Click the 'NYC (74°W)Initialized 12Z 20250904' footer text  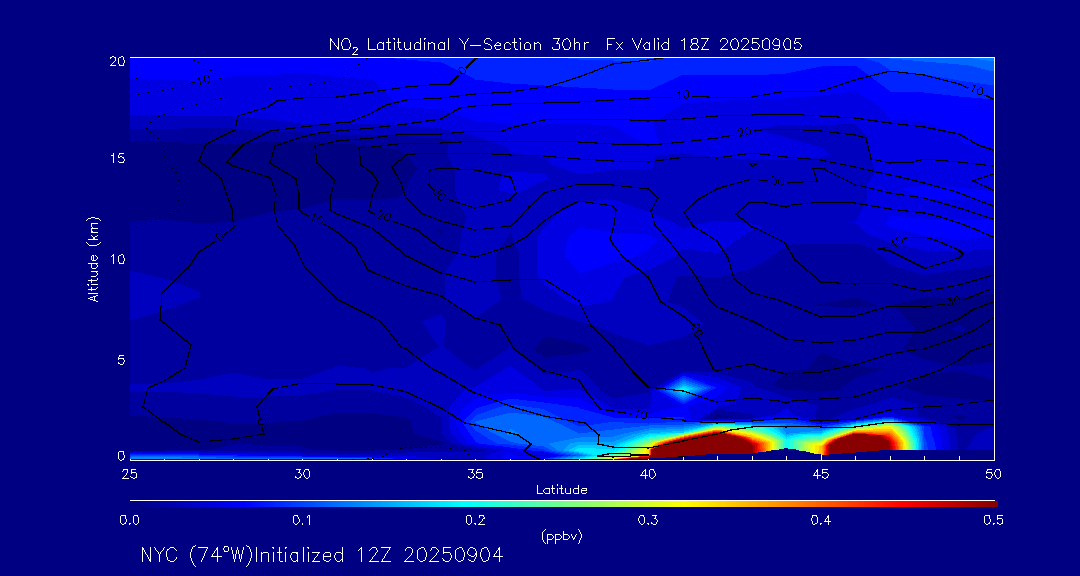point(321,555)
